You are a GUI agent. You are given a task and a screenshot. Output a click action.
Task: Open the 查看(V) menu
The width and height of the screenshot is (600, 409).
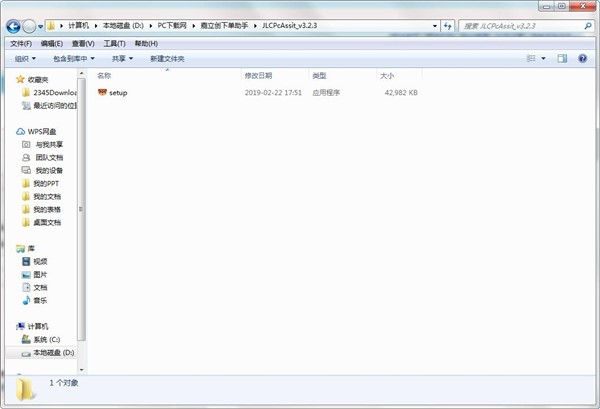83,44
